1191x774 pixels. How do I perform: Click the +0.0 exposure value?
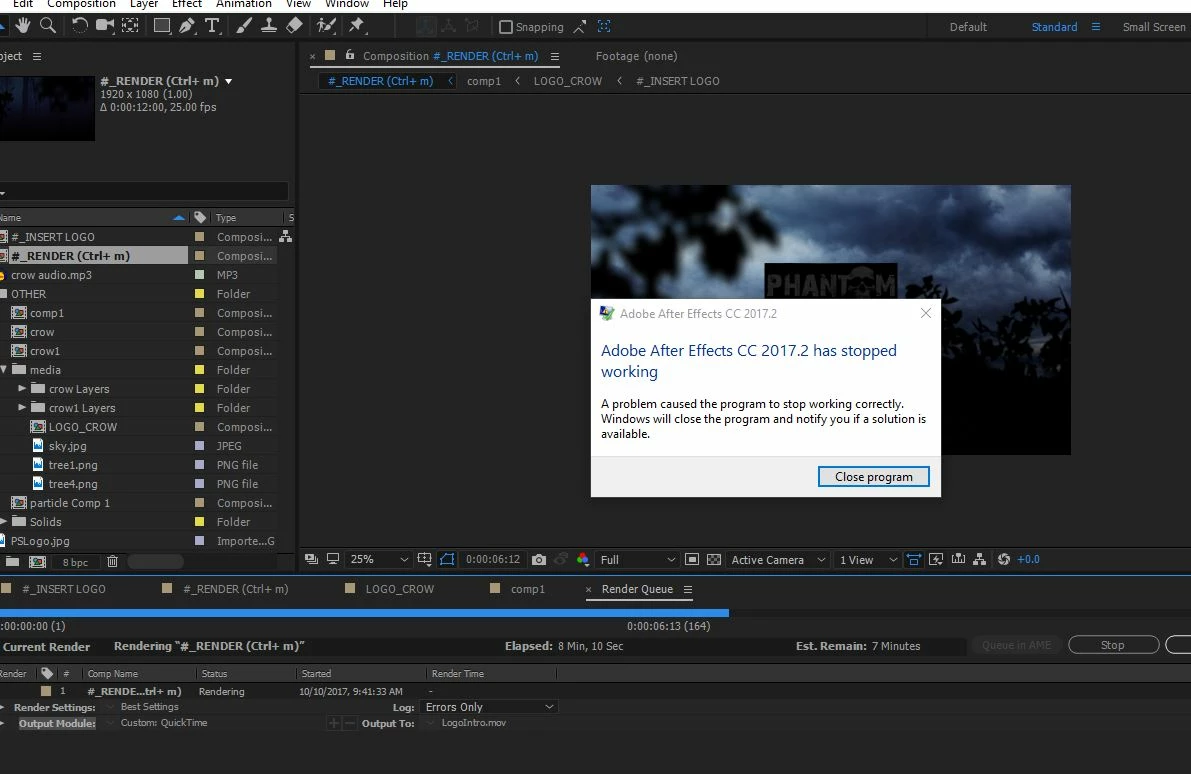1028,560
